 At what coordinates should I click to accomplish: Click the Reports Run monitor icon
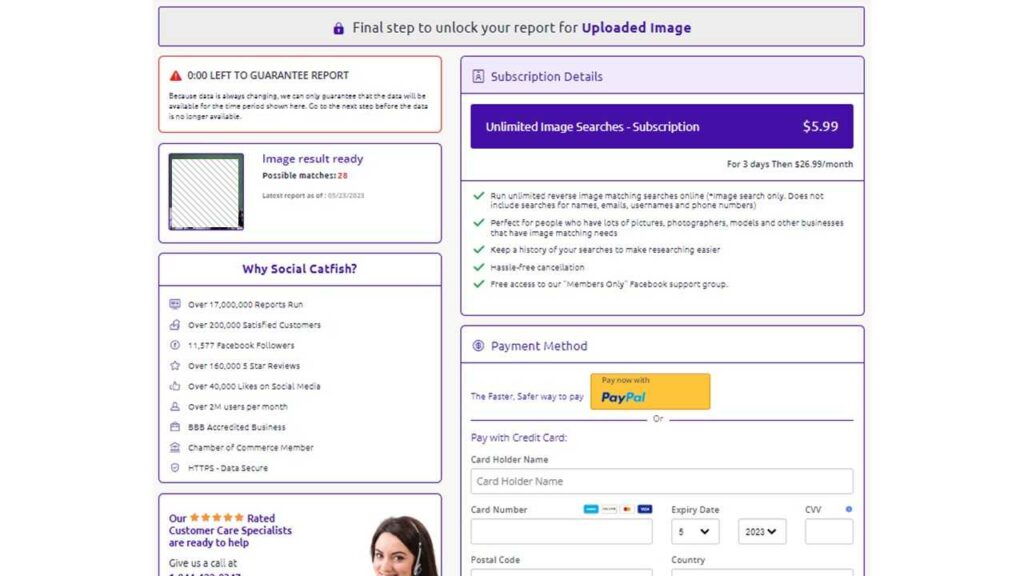(x=175, y=304)
